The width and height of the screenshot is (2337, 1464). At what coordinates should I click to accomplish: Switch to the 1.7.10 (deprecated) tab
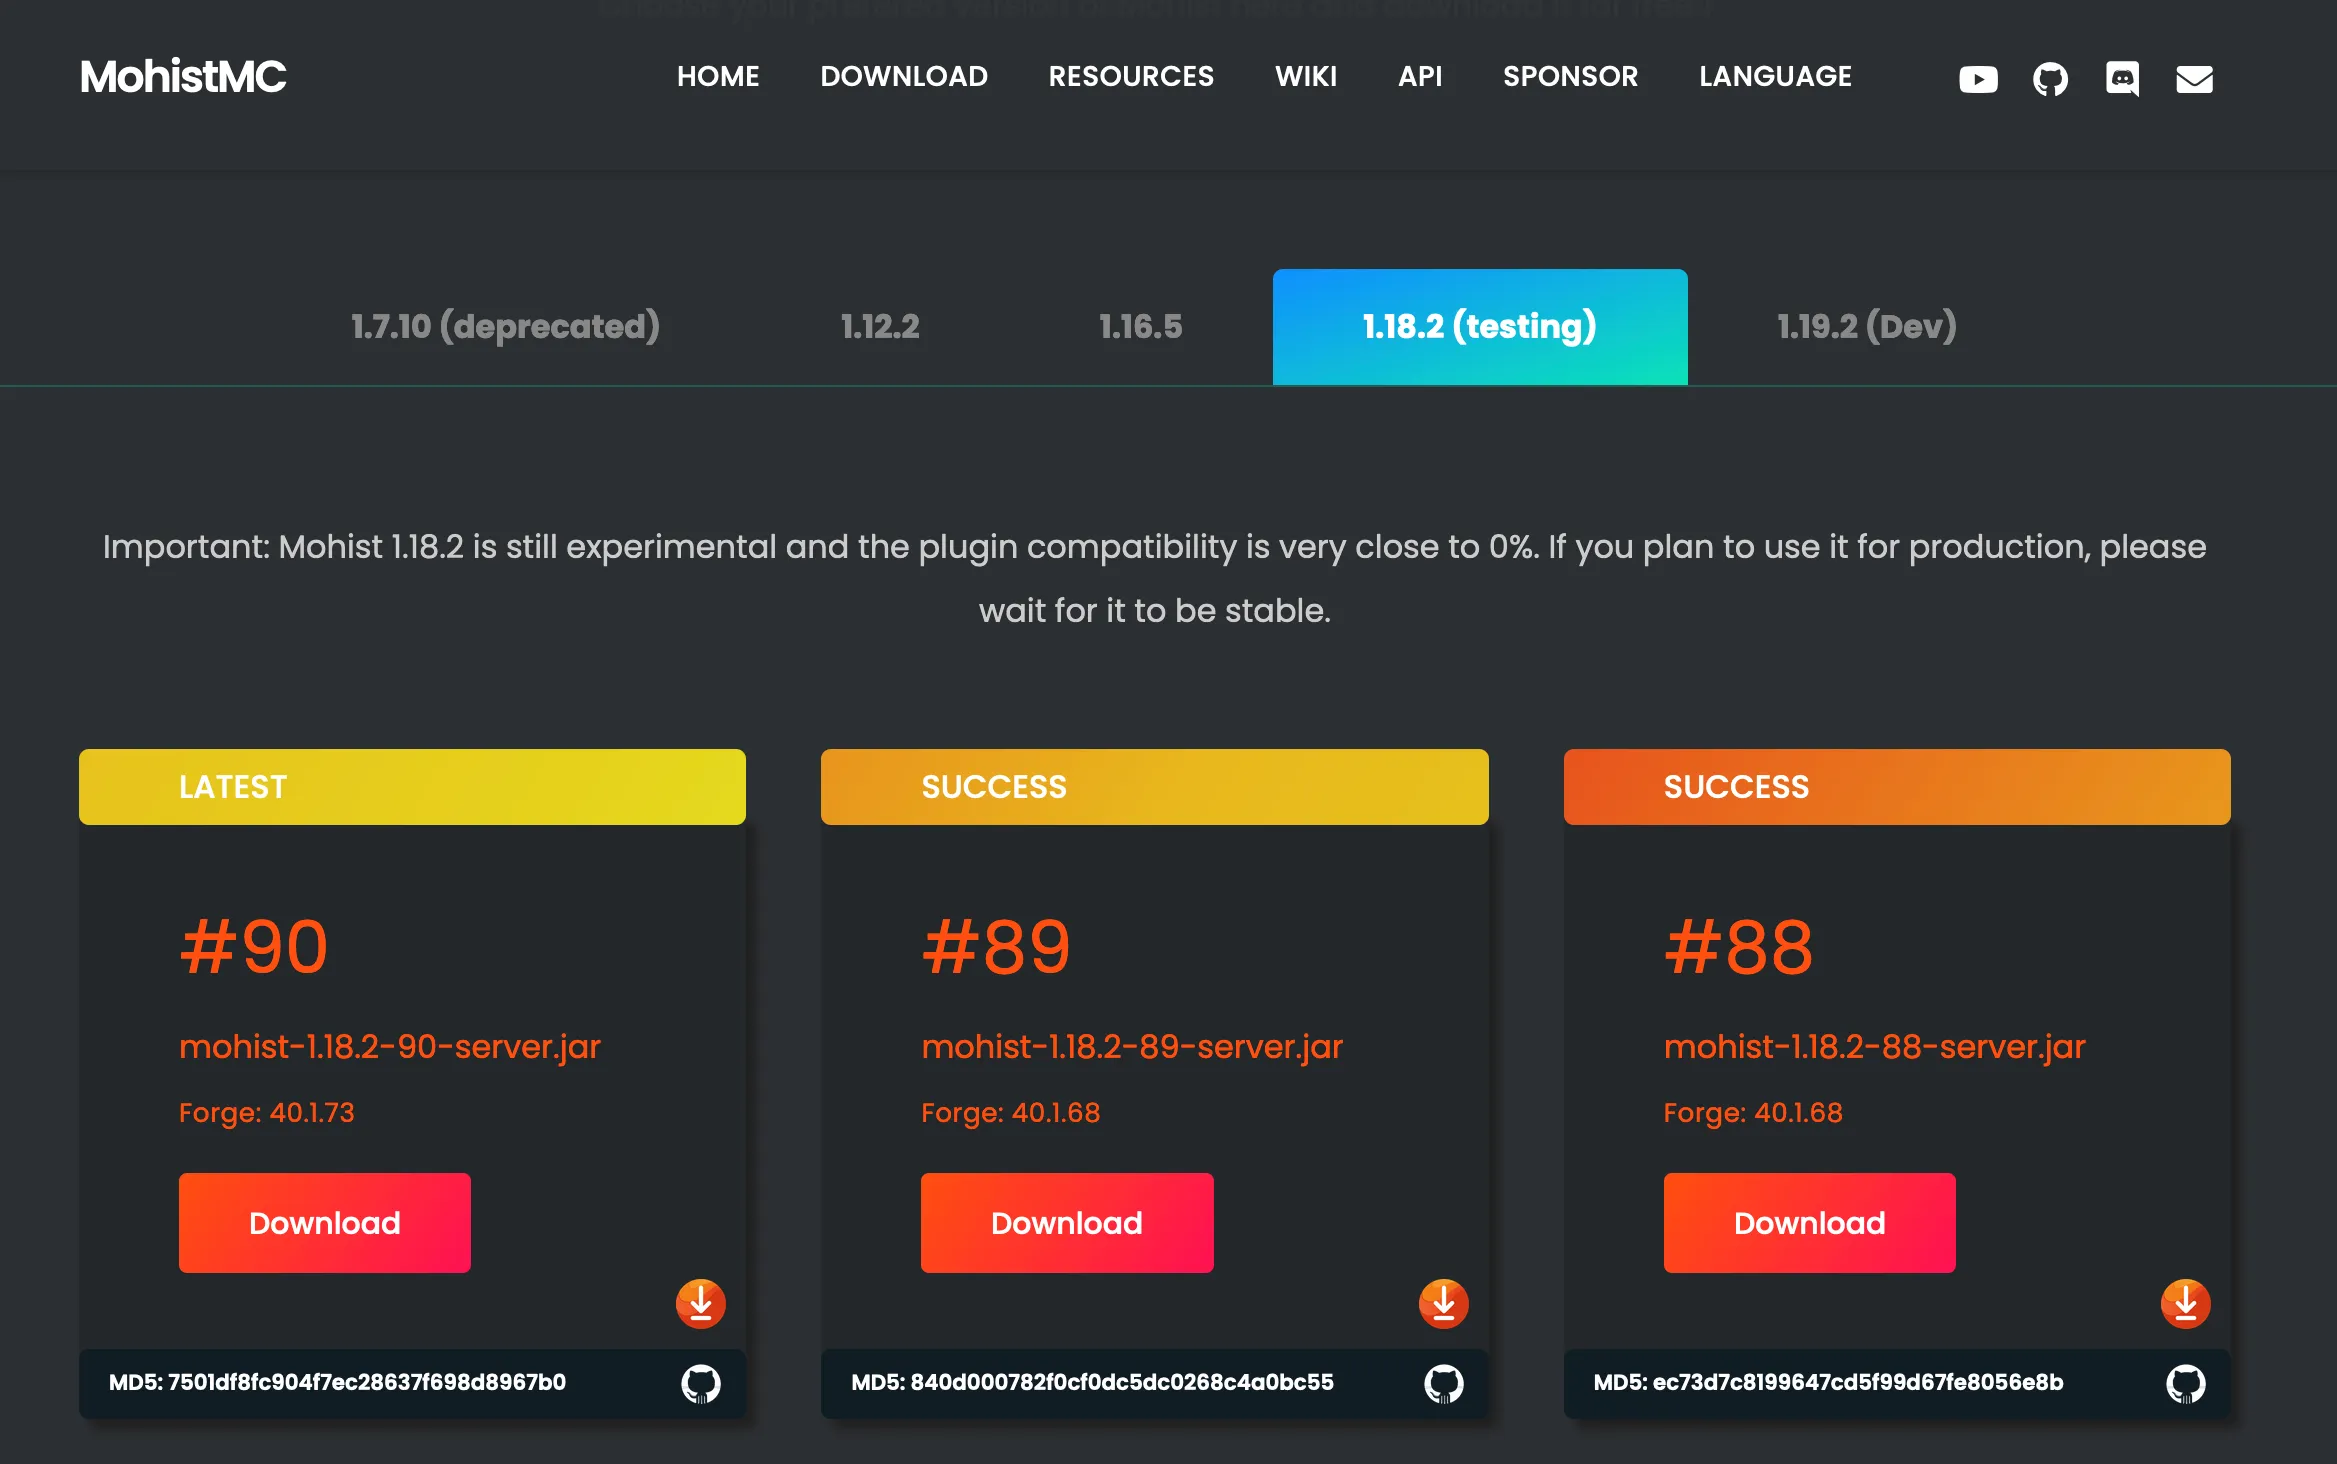click(x=505, y=326)
